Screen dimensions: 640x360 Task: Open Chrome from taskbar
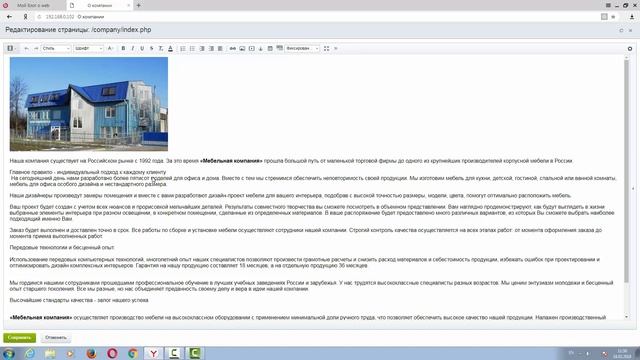133,353
